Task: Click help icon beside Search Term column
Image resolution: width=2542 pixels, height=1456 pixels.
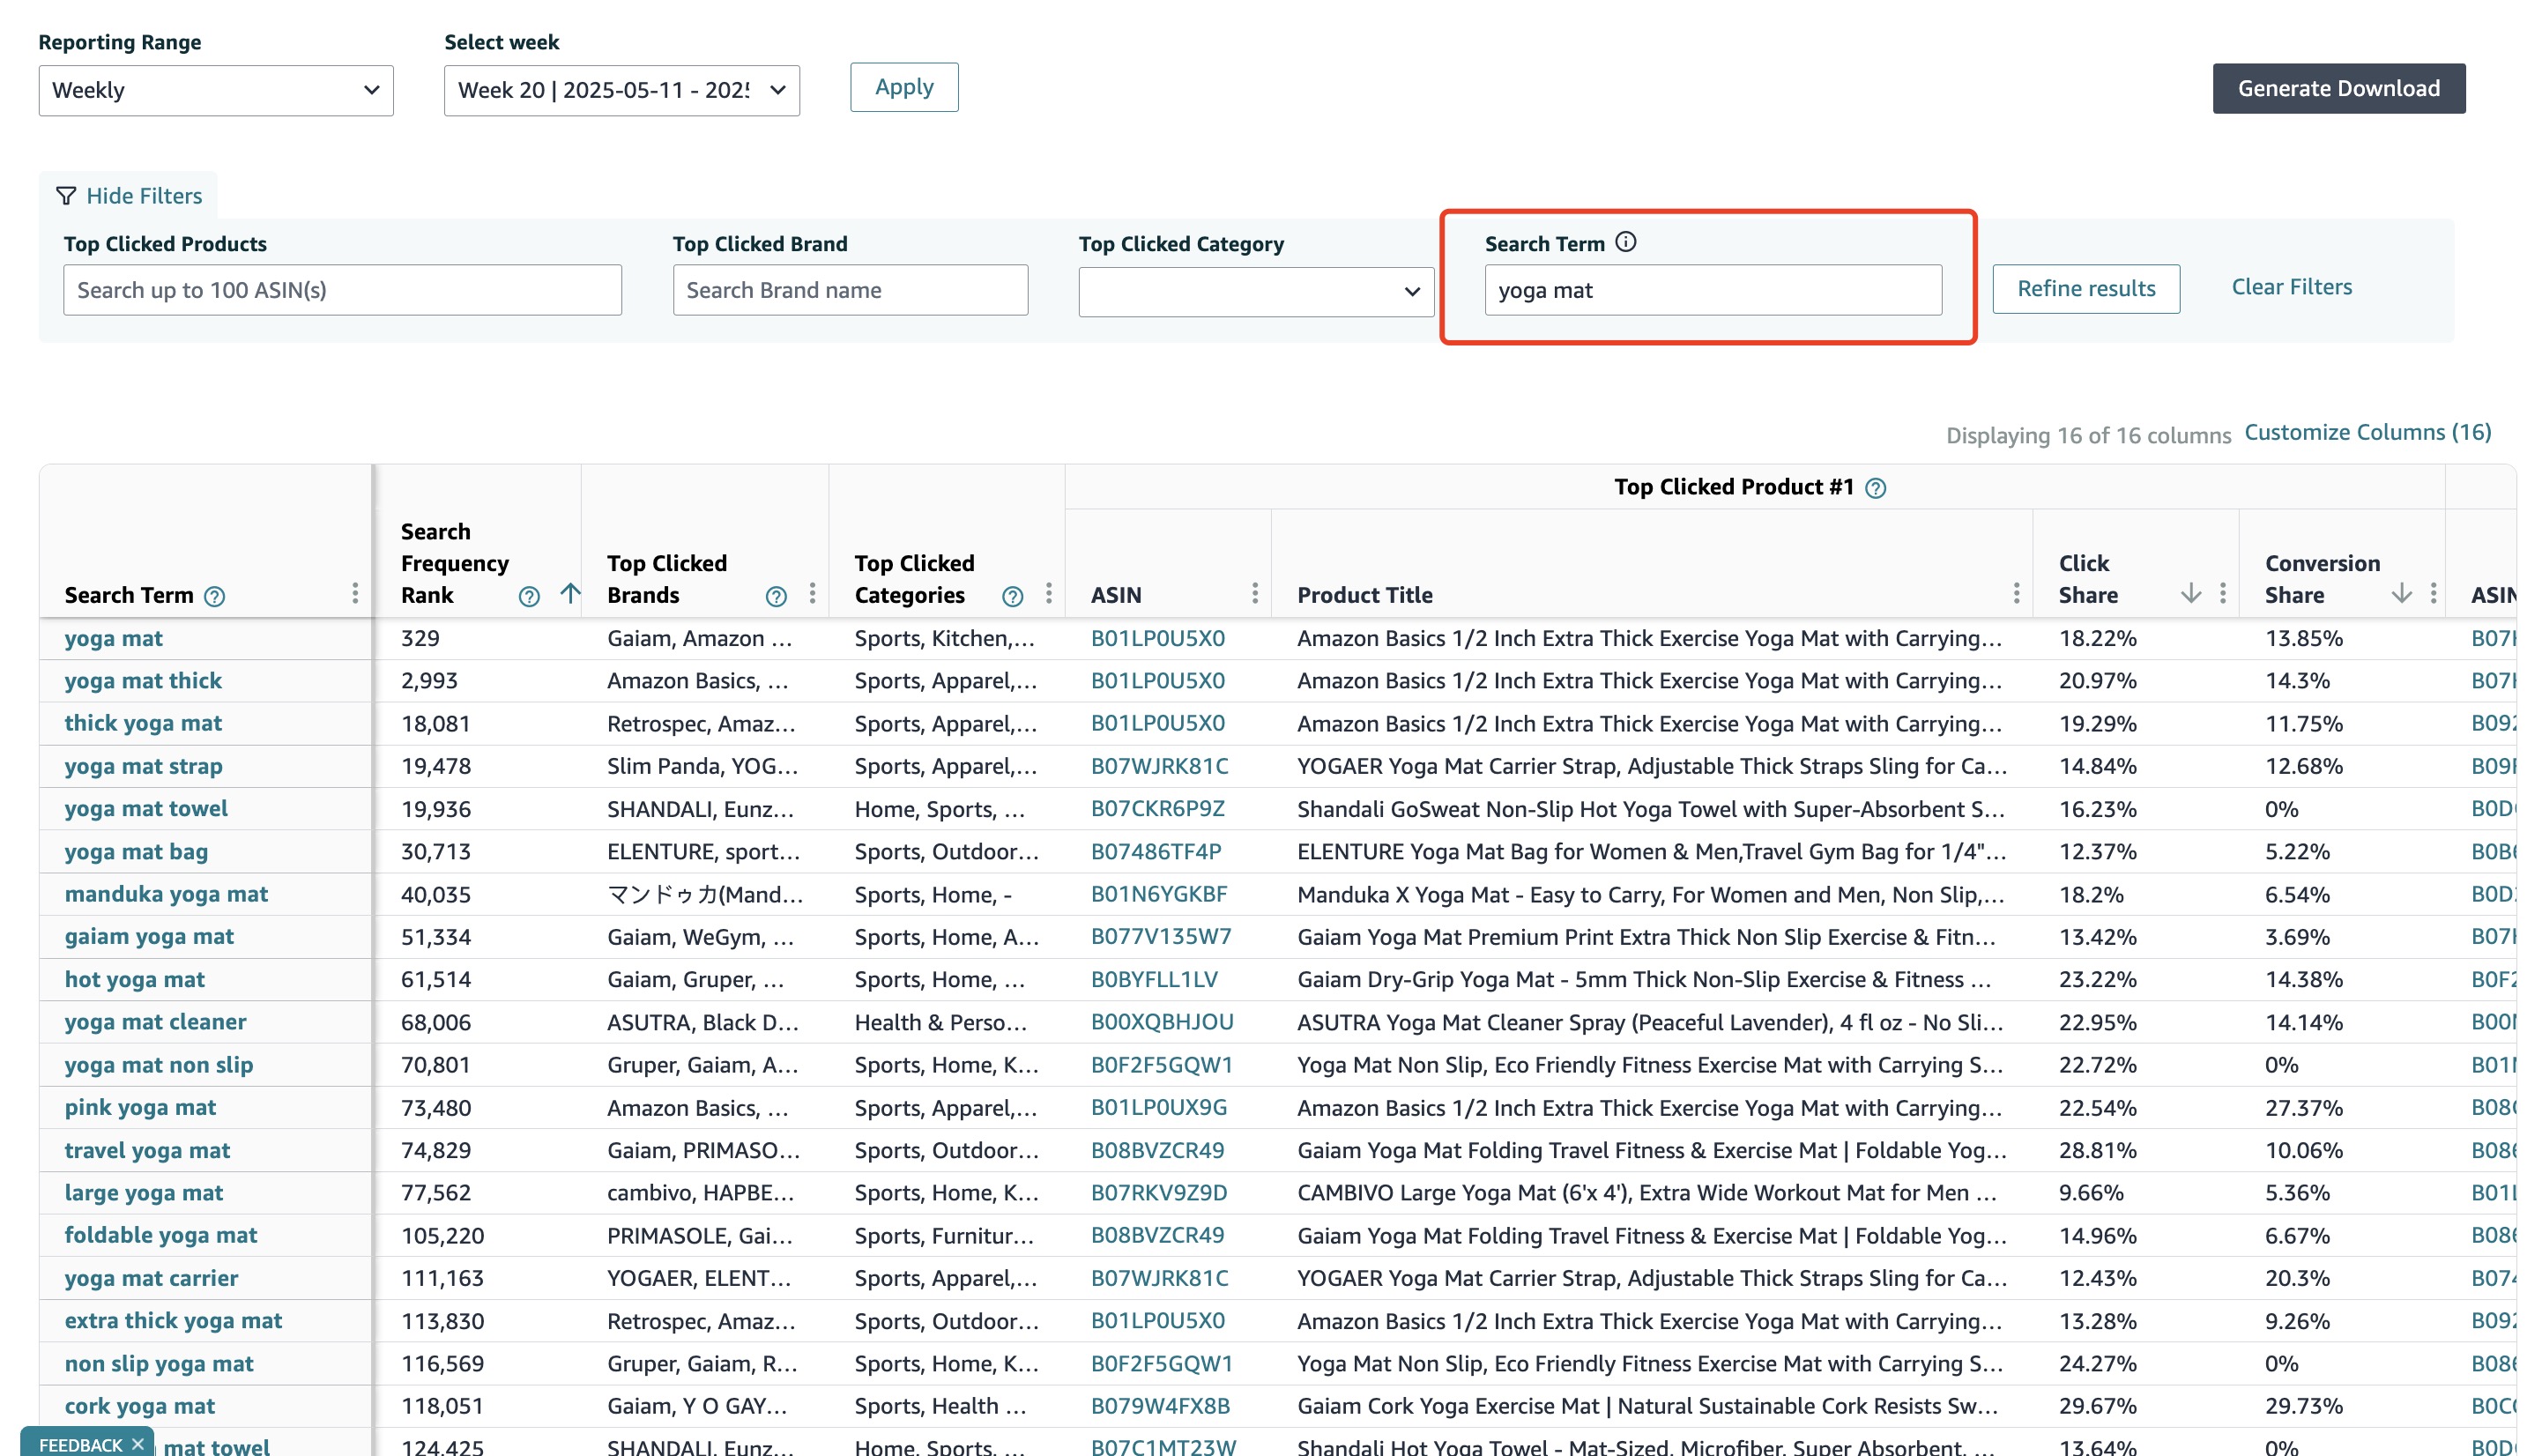Action: 215,597
